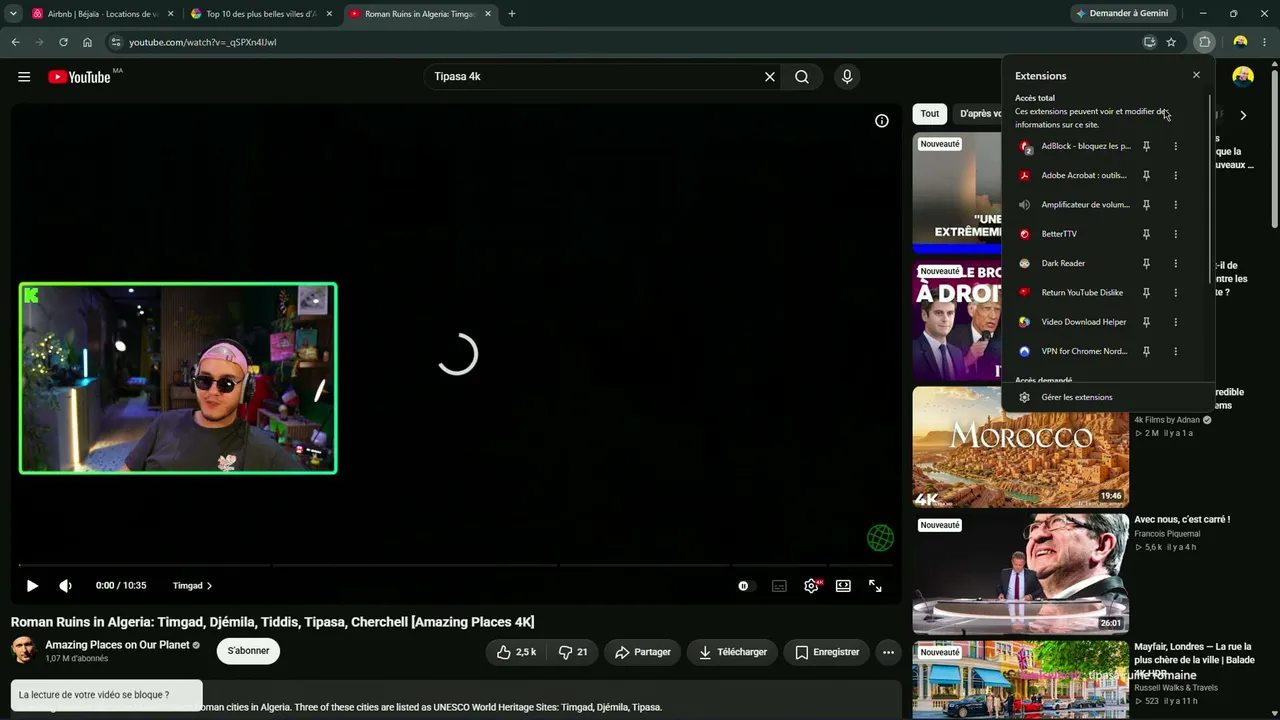The image size is (1280, 720).
Task: Open the Amazing Places channel avatar
Action: click(24, 650)
